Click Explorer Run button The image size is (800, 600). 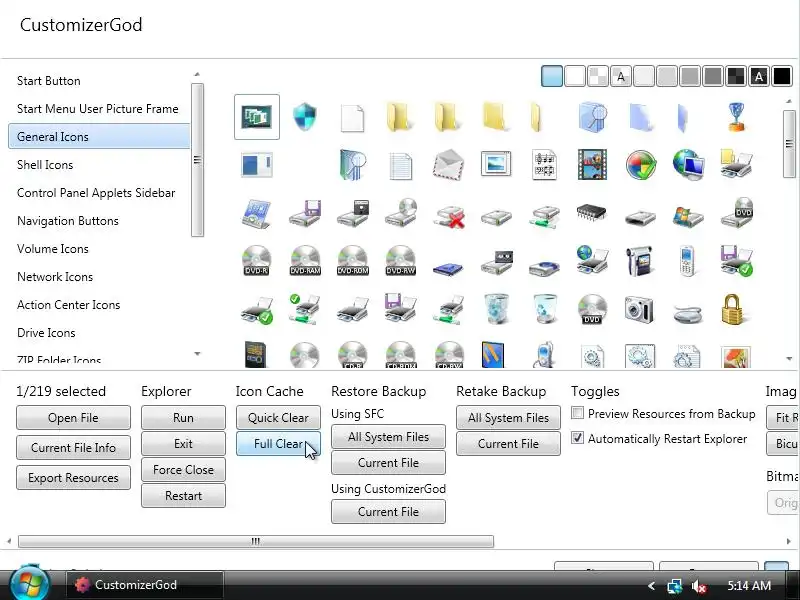tap(183, 417)
